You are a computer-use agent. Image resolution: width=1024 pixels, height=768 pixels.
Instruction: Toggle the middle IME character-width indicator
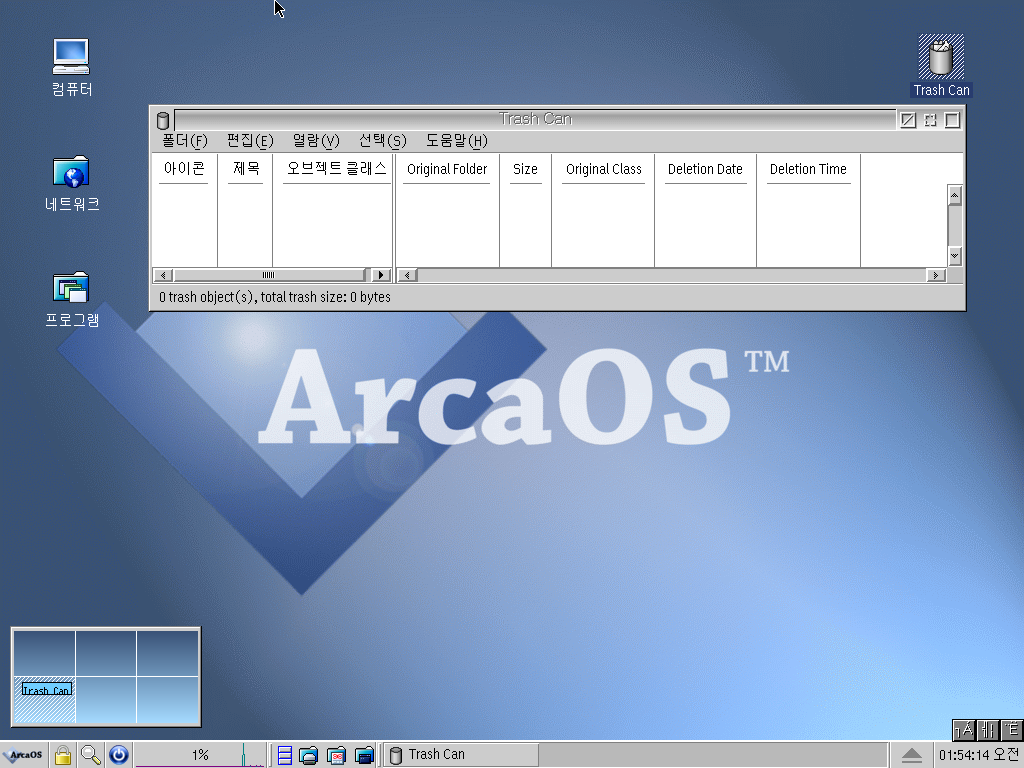point(988,729)
